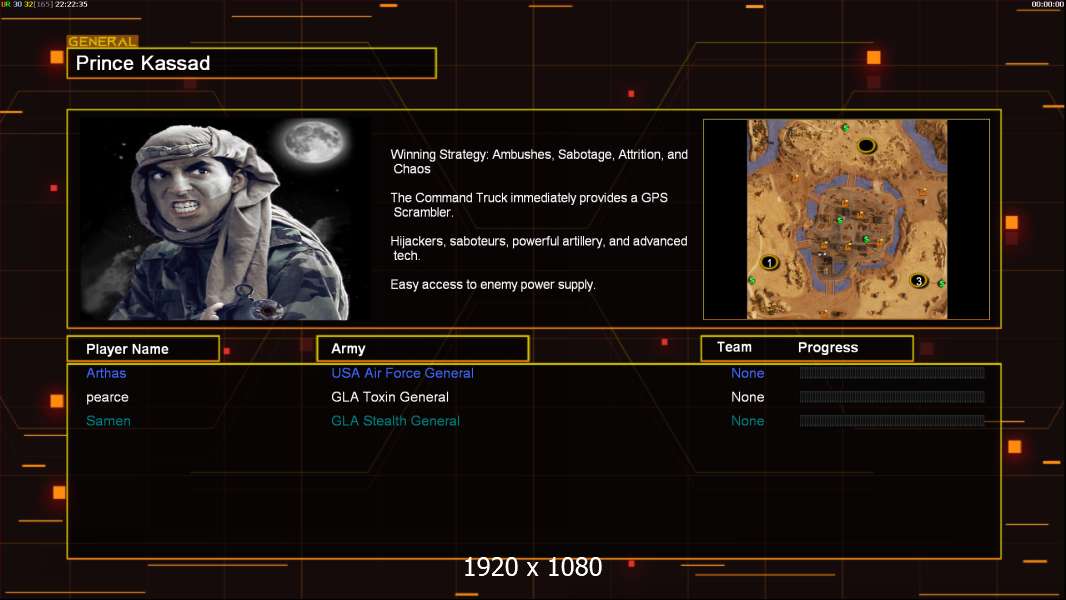Viewport: 1066px width, 600px height.
Task: Click the Prince Kassad portrait image
Action: pyautogui.click(x=226, y=219)
